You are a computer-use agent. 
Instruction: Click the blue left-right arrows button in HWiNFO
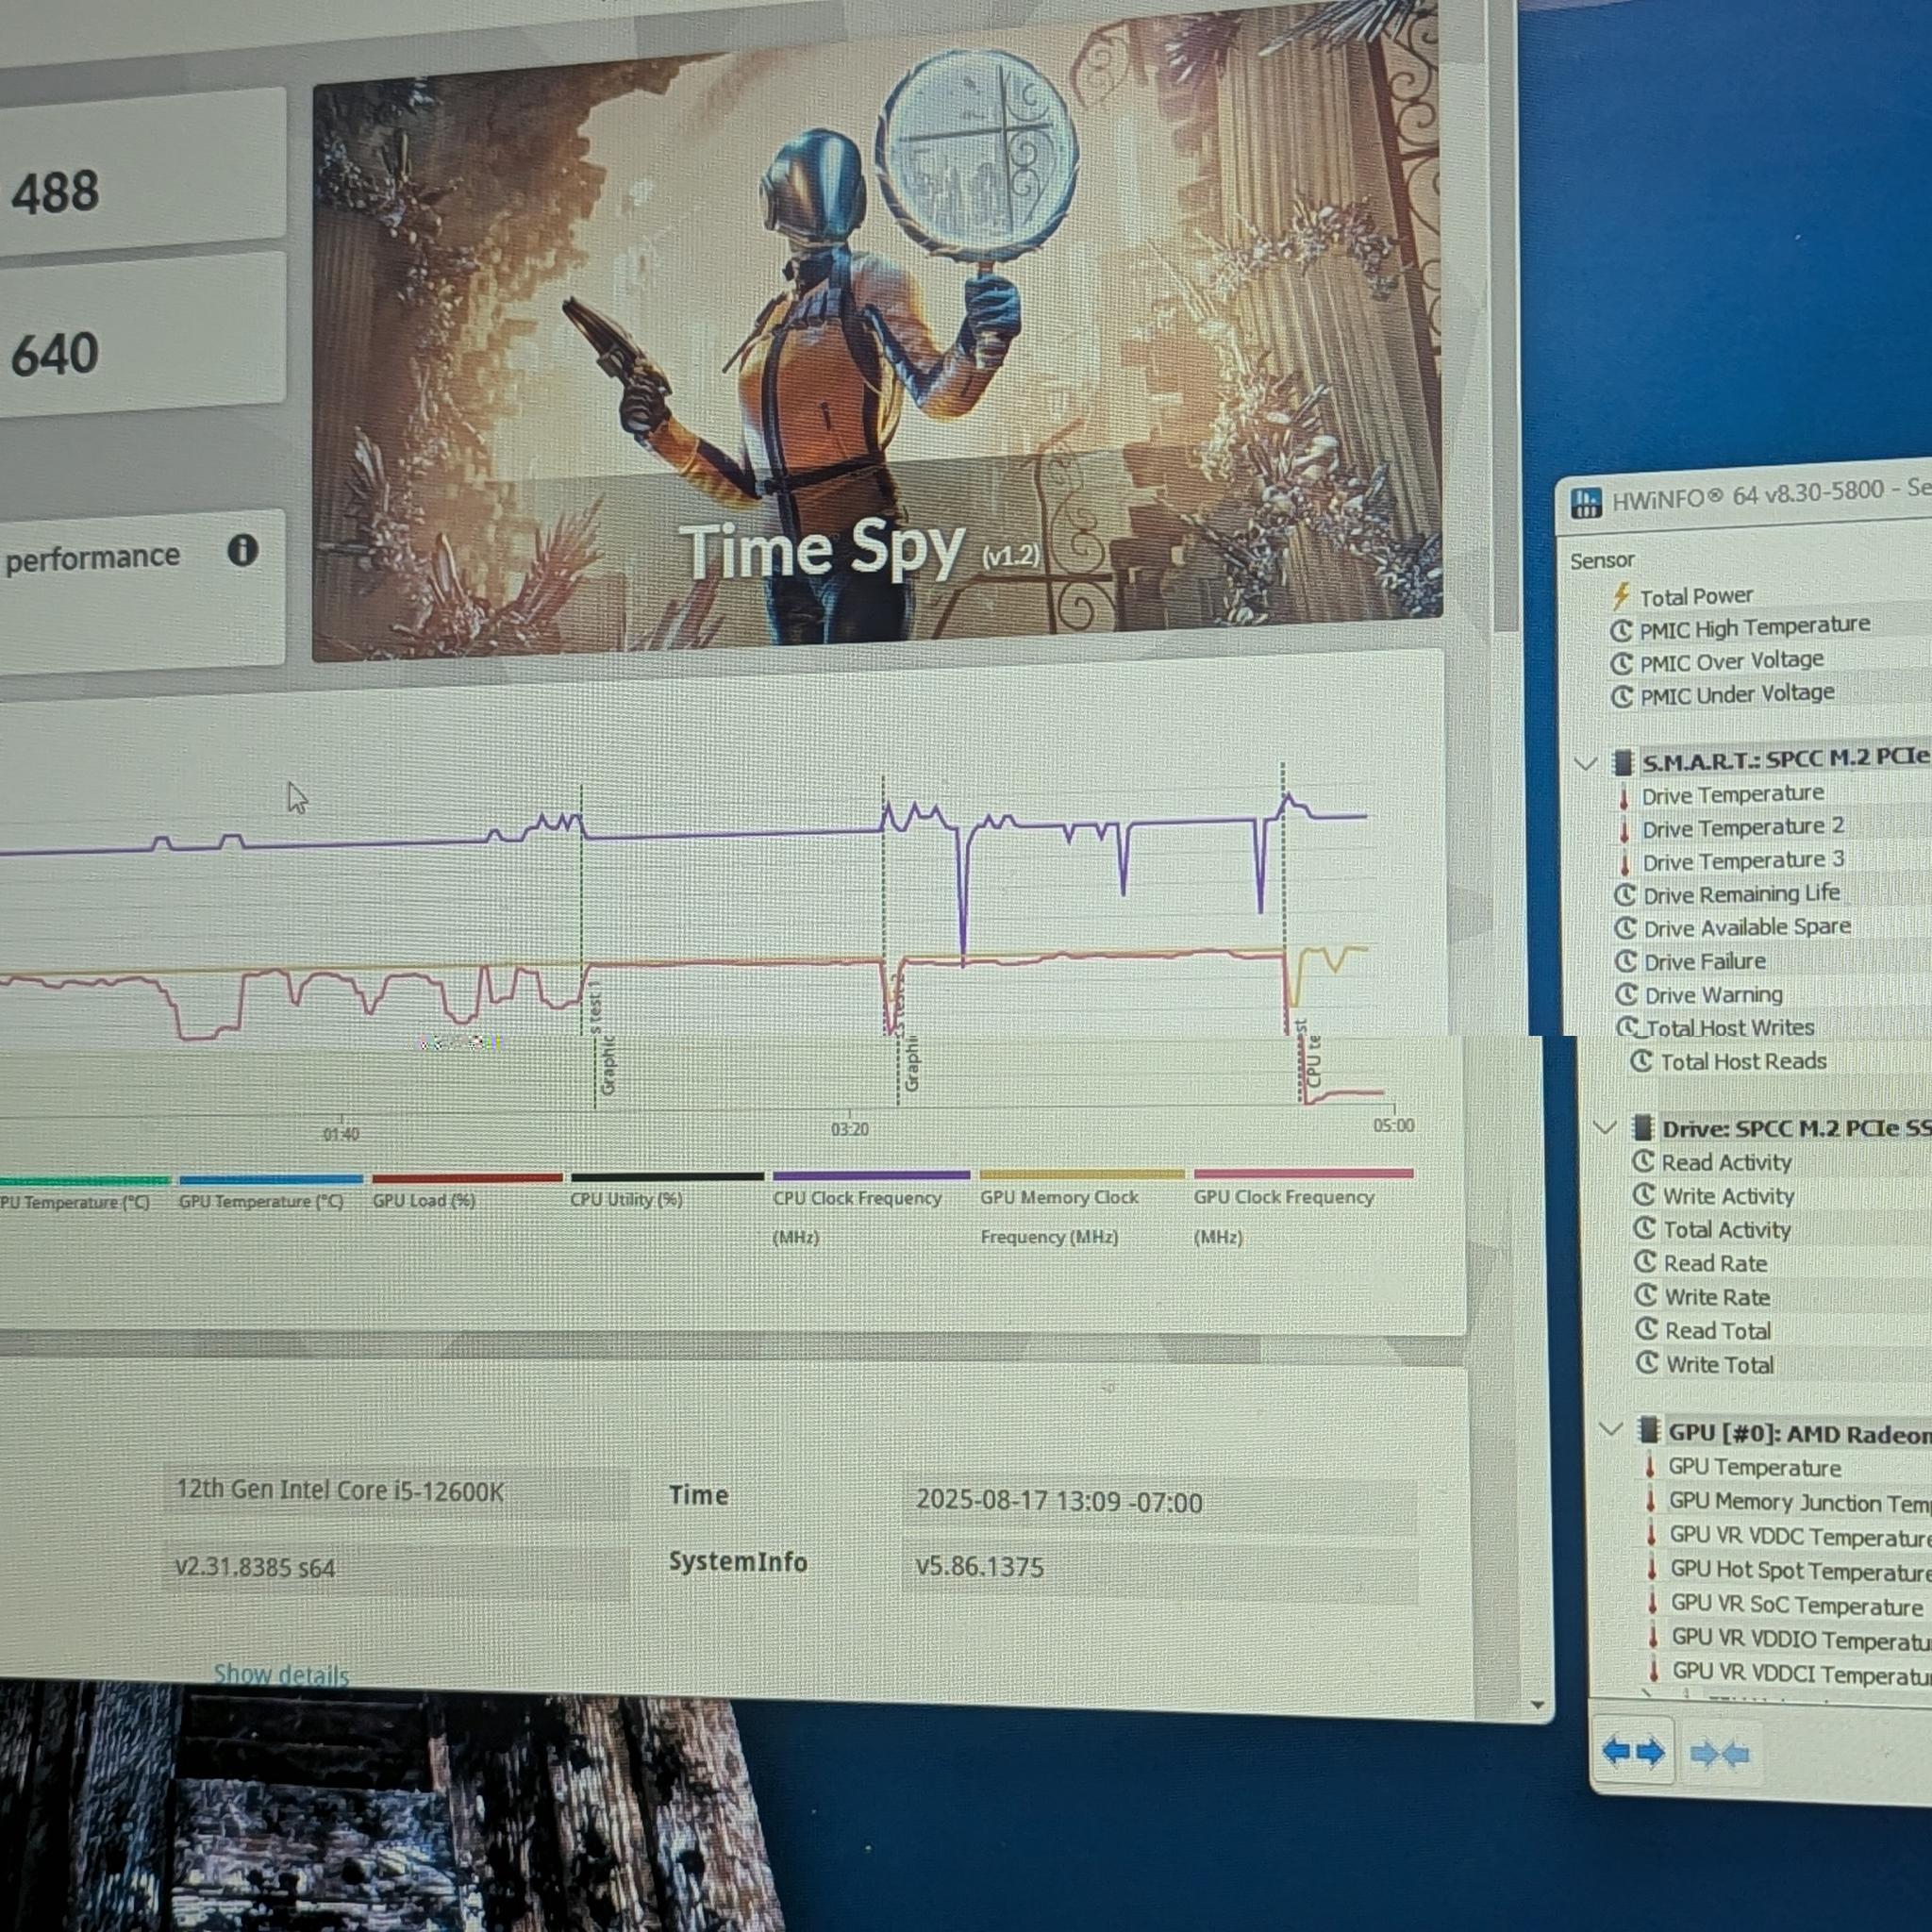point(1634,1751)
